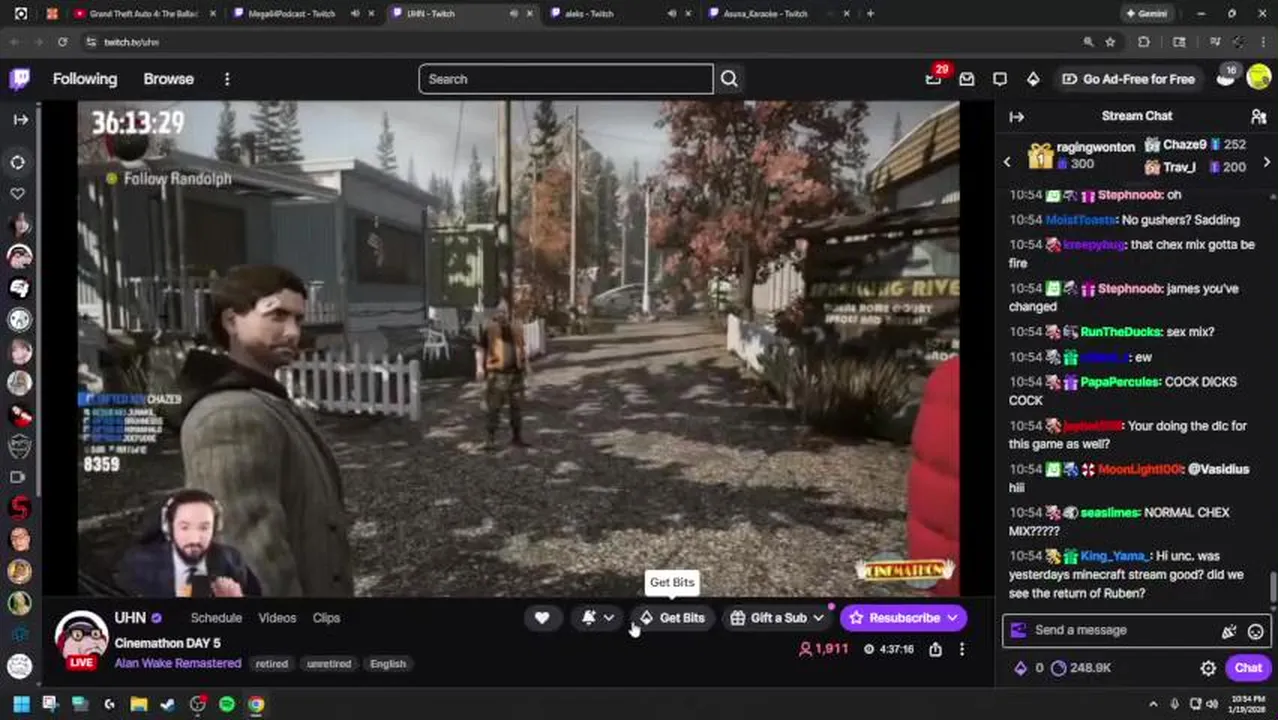1278x720 pixels.
Task: Open the notifications inbox with badge 29
Action: [934, 79]
